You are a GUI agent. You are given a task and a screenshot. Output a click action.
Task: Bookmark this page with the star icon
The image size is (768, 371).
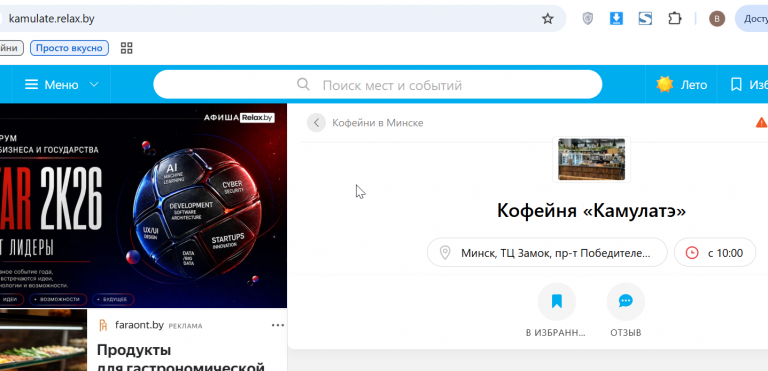(547, 19)
